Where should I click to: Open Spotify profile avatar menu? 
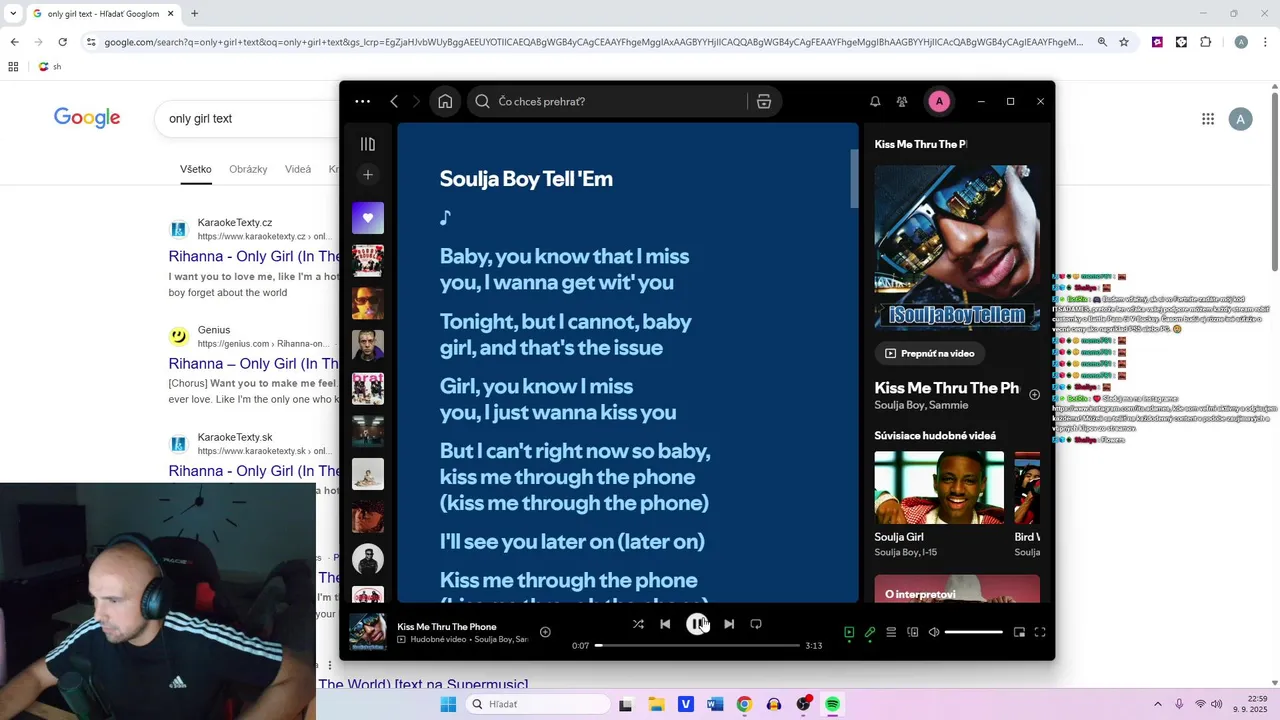pos(939,101)
